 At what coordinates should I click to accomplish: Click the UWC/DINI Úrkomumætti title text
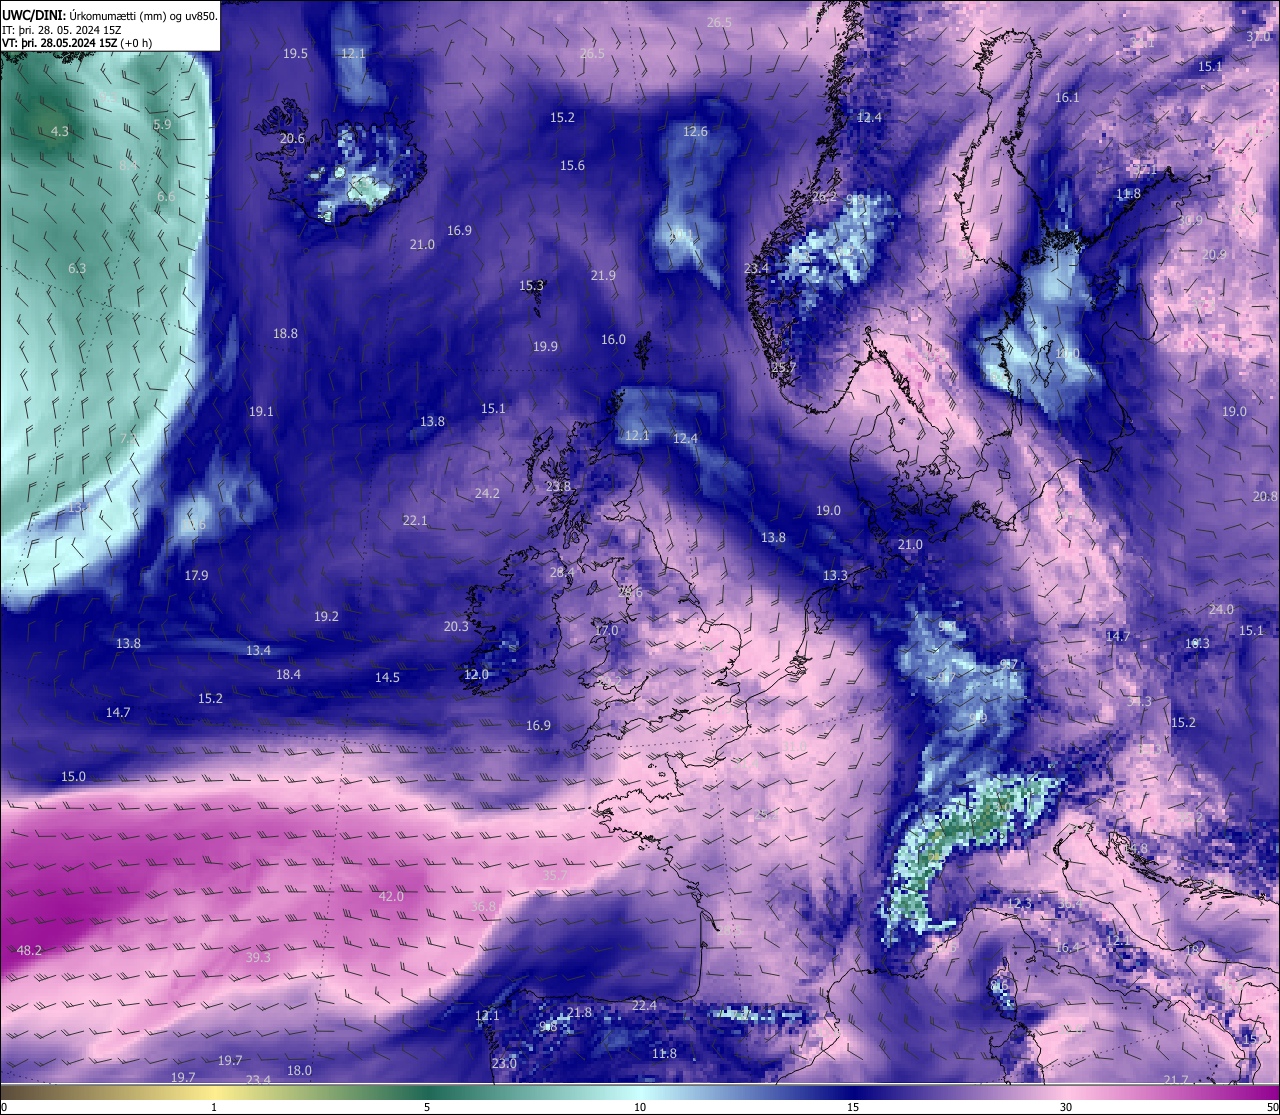pyautogui.click(x=109, y=16)
